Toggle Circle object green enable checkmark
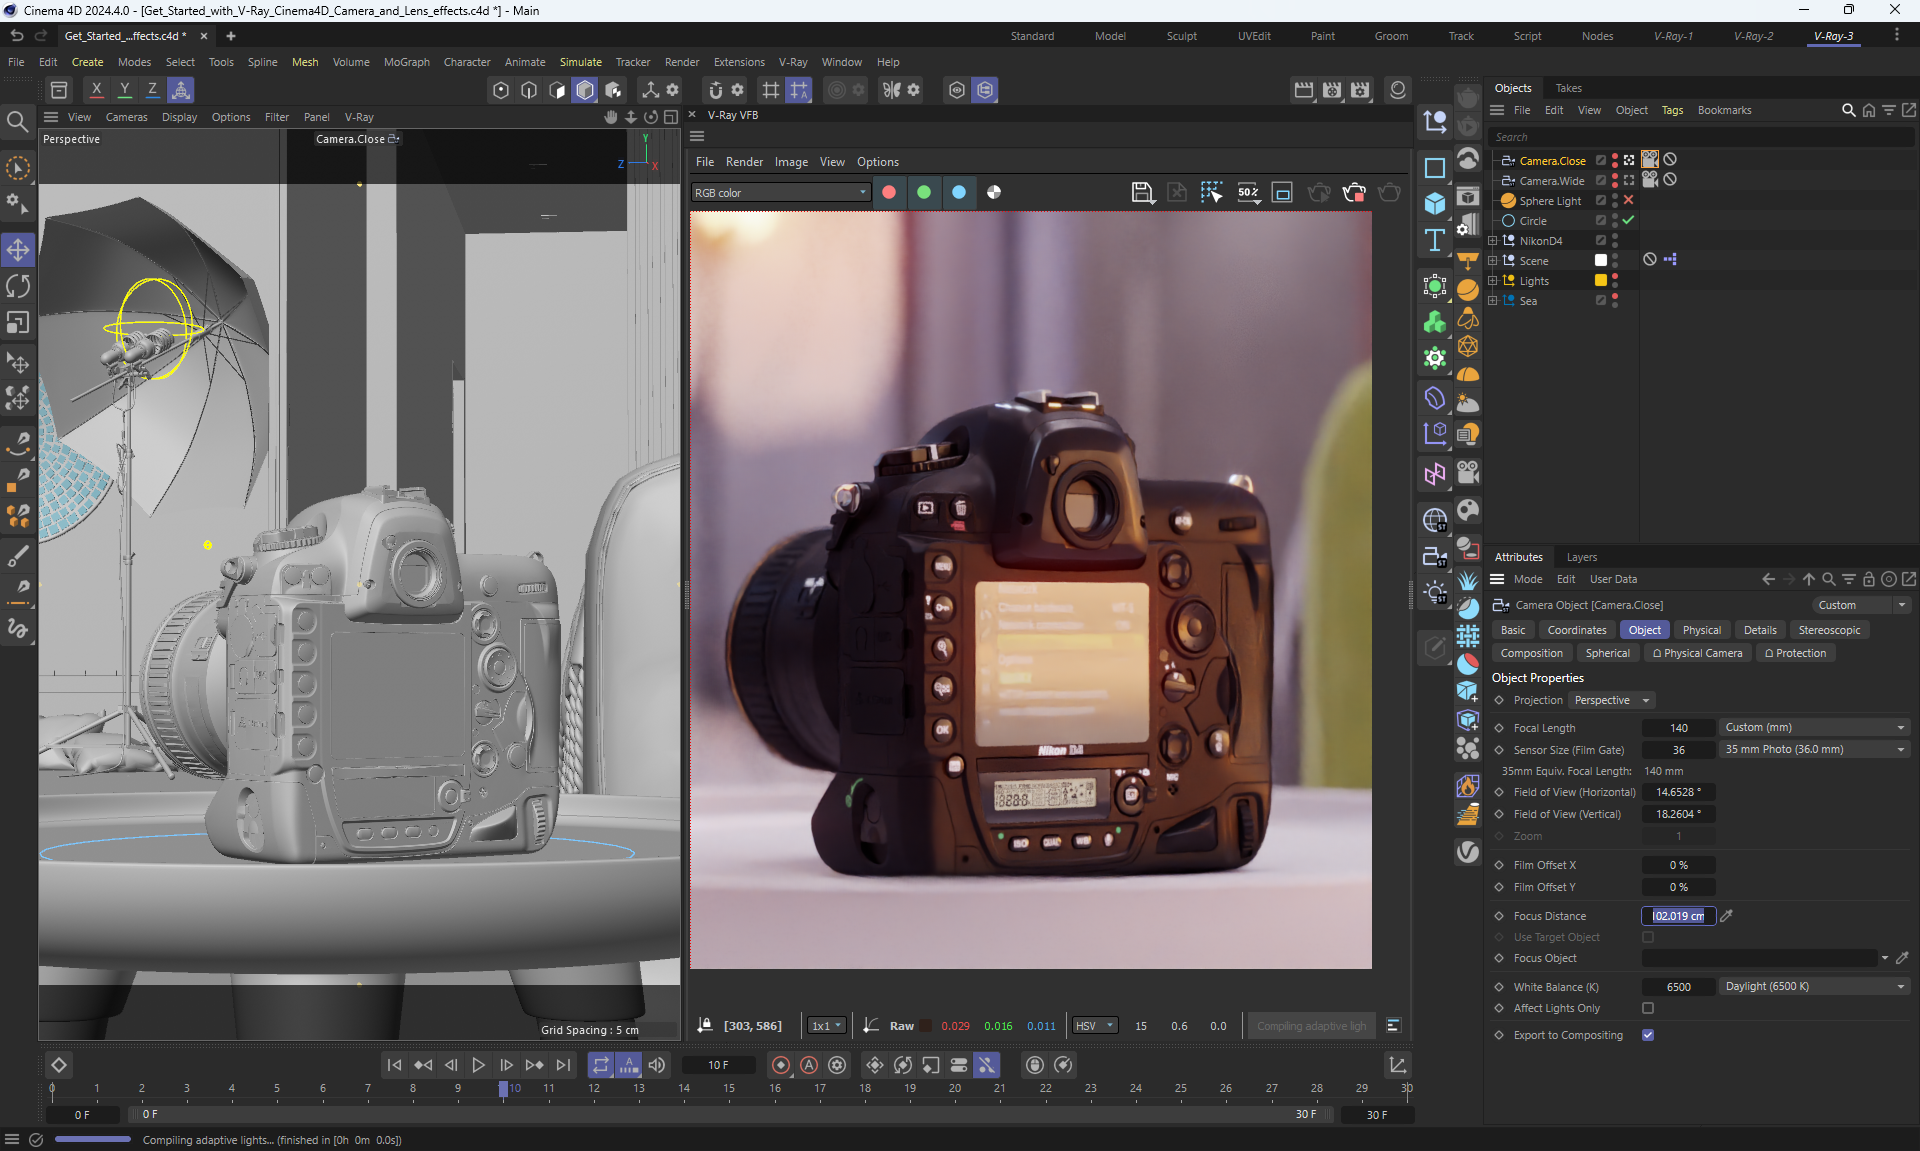Screen dimensions: 1920x1151 tap(1628, 220)
